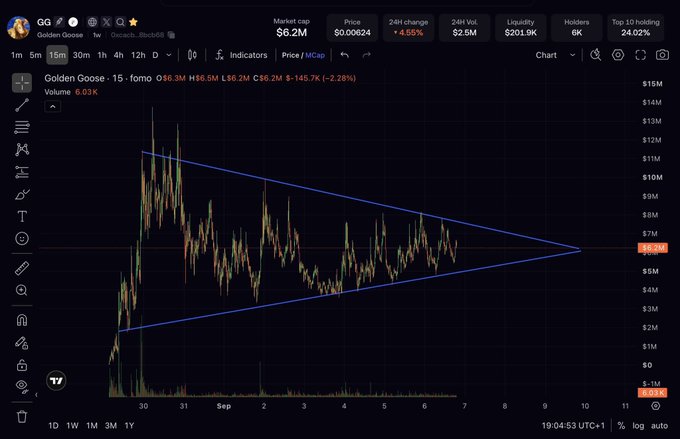Switch to 30m timeframe

(82, 55)
